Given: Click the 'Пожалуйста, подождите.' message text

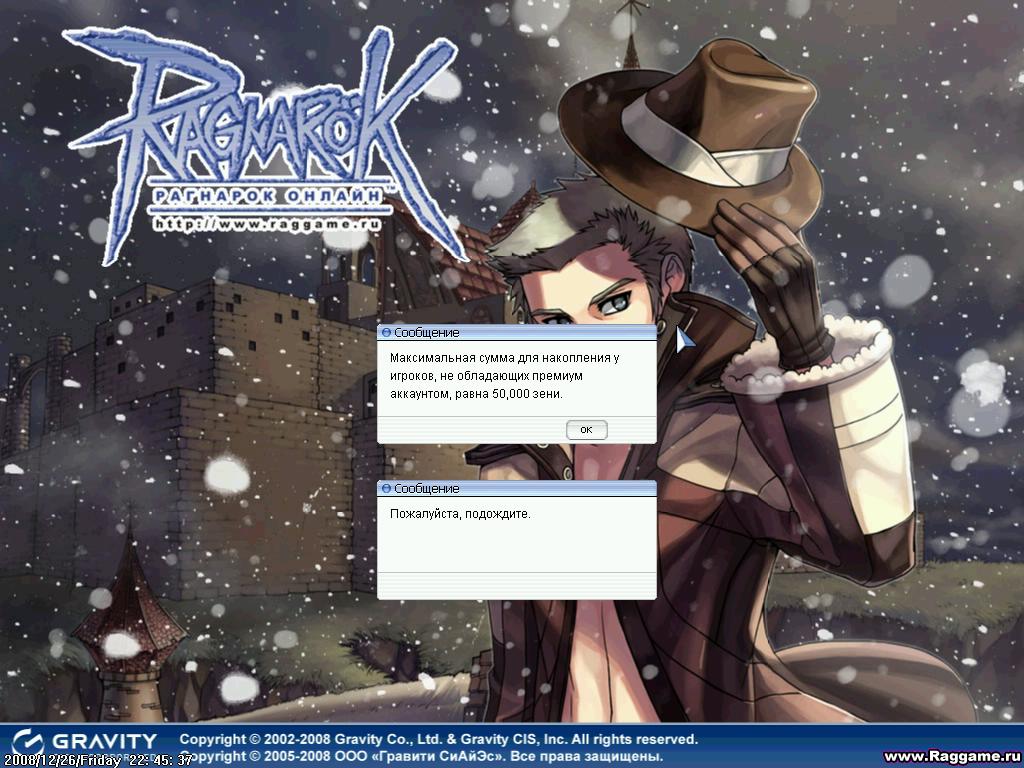Looking at the screenshot, I should tap(460, 514).
